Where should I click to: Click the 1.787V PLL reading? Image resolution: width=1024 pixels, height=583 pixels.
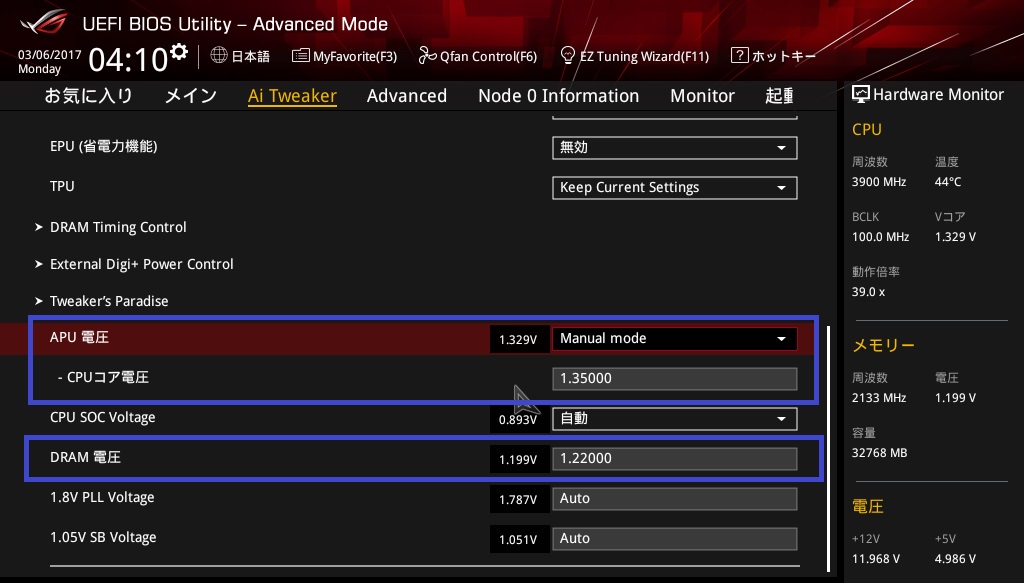(x=519, y=499)
